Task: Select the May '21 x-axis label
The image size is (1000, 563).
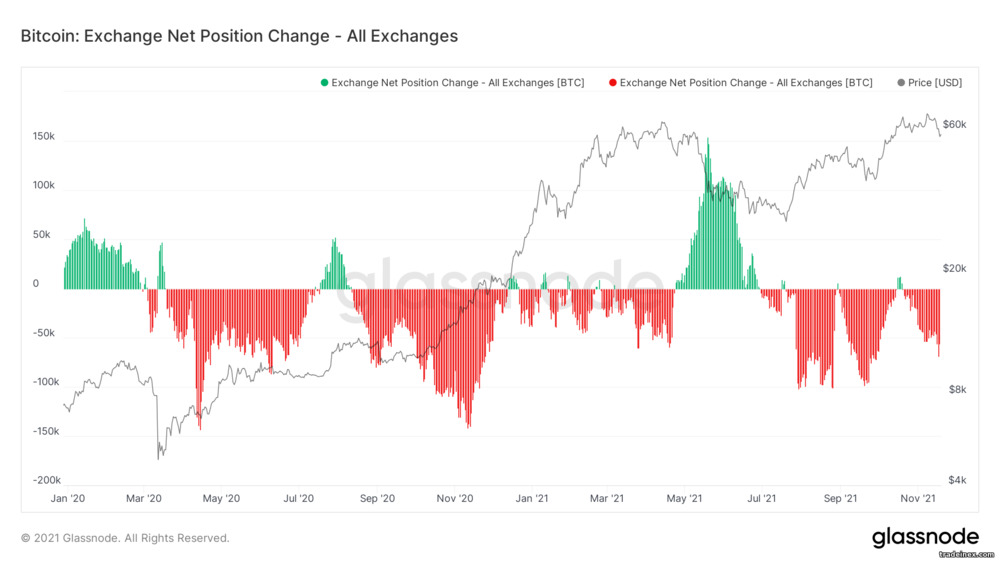Action: coord(684,498)
